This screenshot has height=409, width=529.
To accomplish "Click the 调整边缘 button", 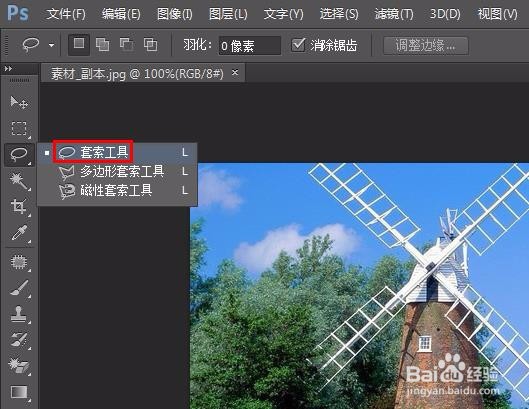I will [426, 46].
